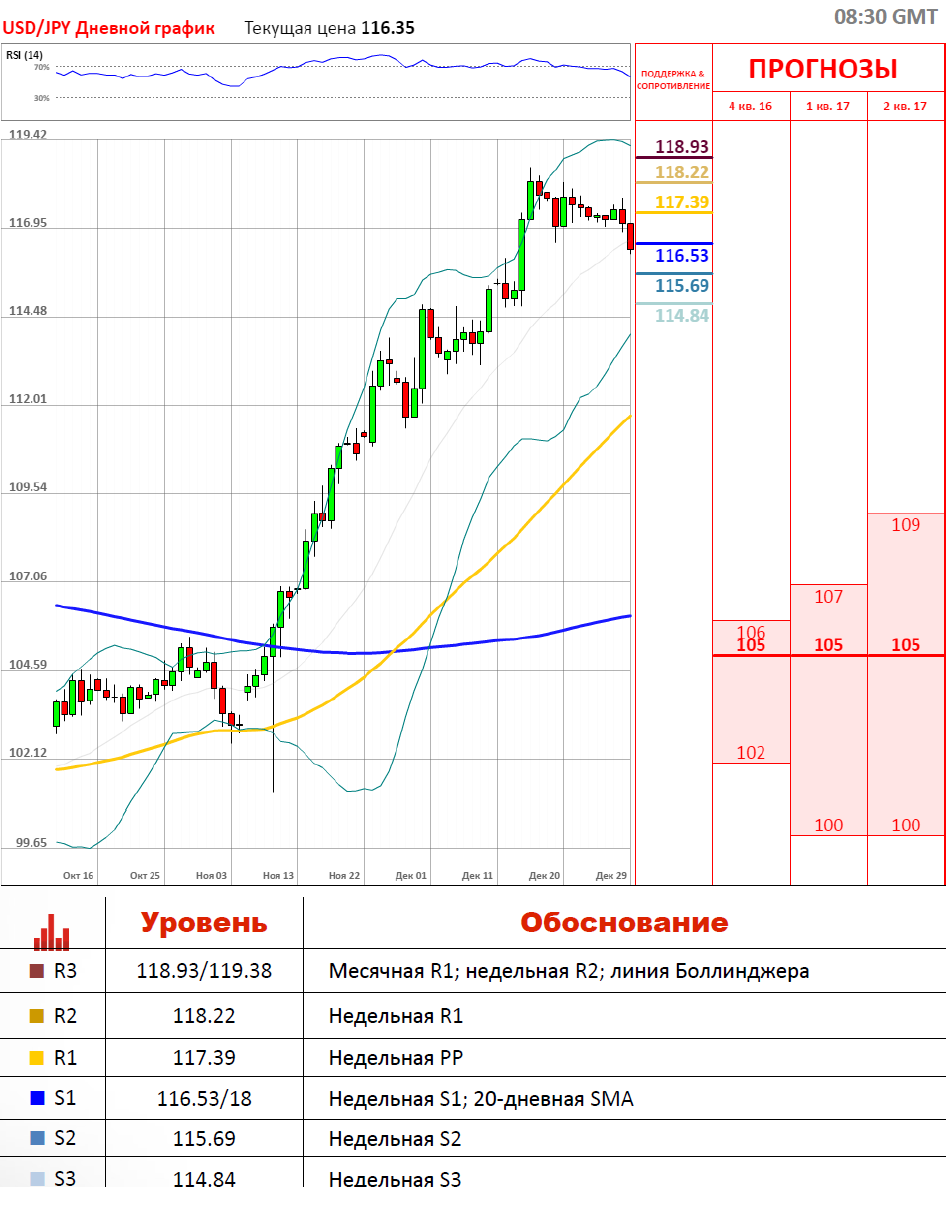950x1209 pixels.
Task: Open the '2 кв. 17' forecast column
Action: coord(905,106)
